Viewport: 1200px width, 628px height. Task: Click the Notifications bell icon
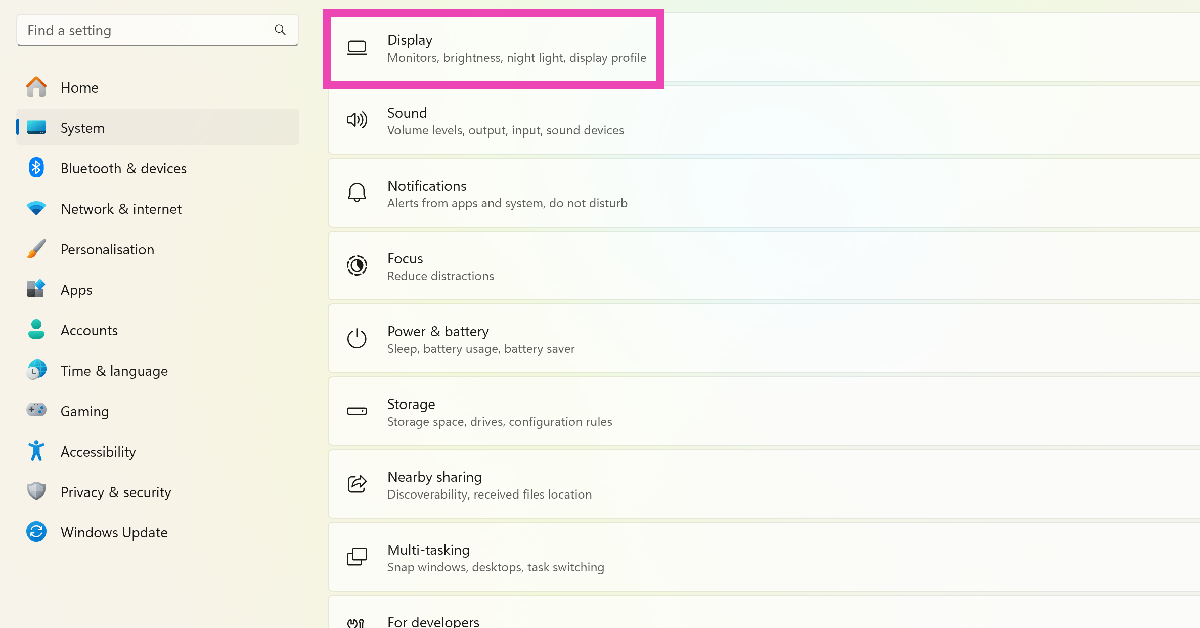[357, 193]
